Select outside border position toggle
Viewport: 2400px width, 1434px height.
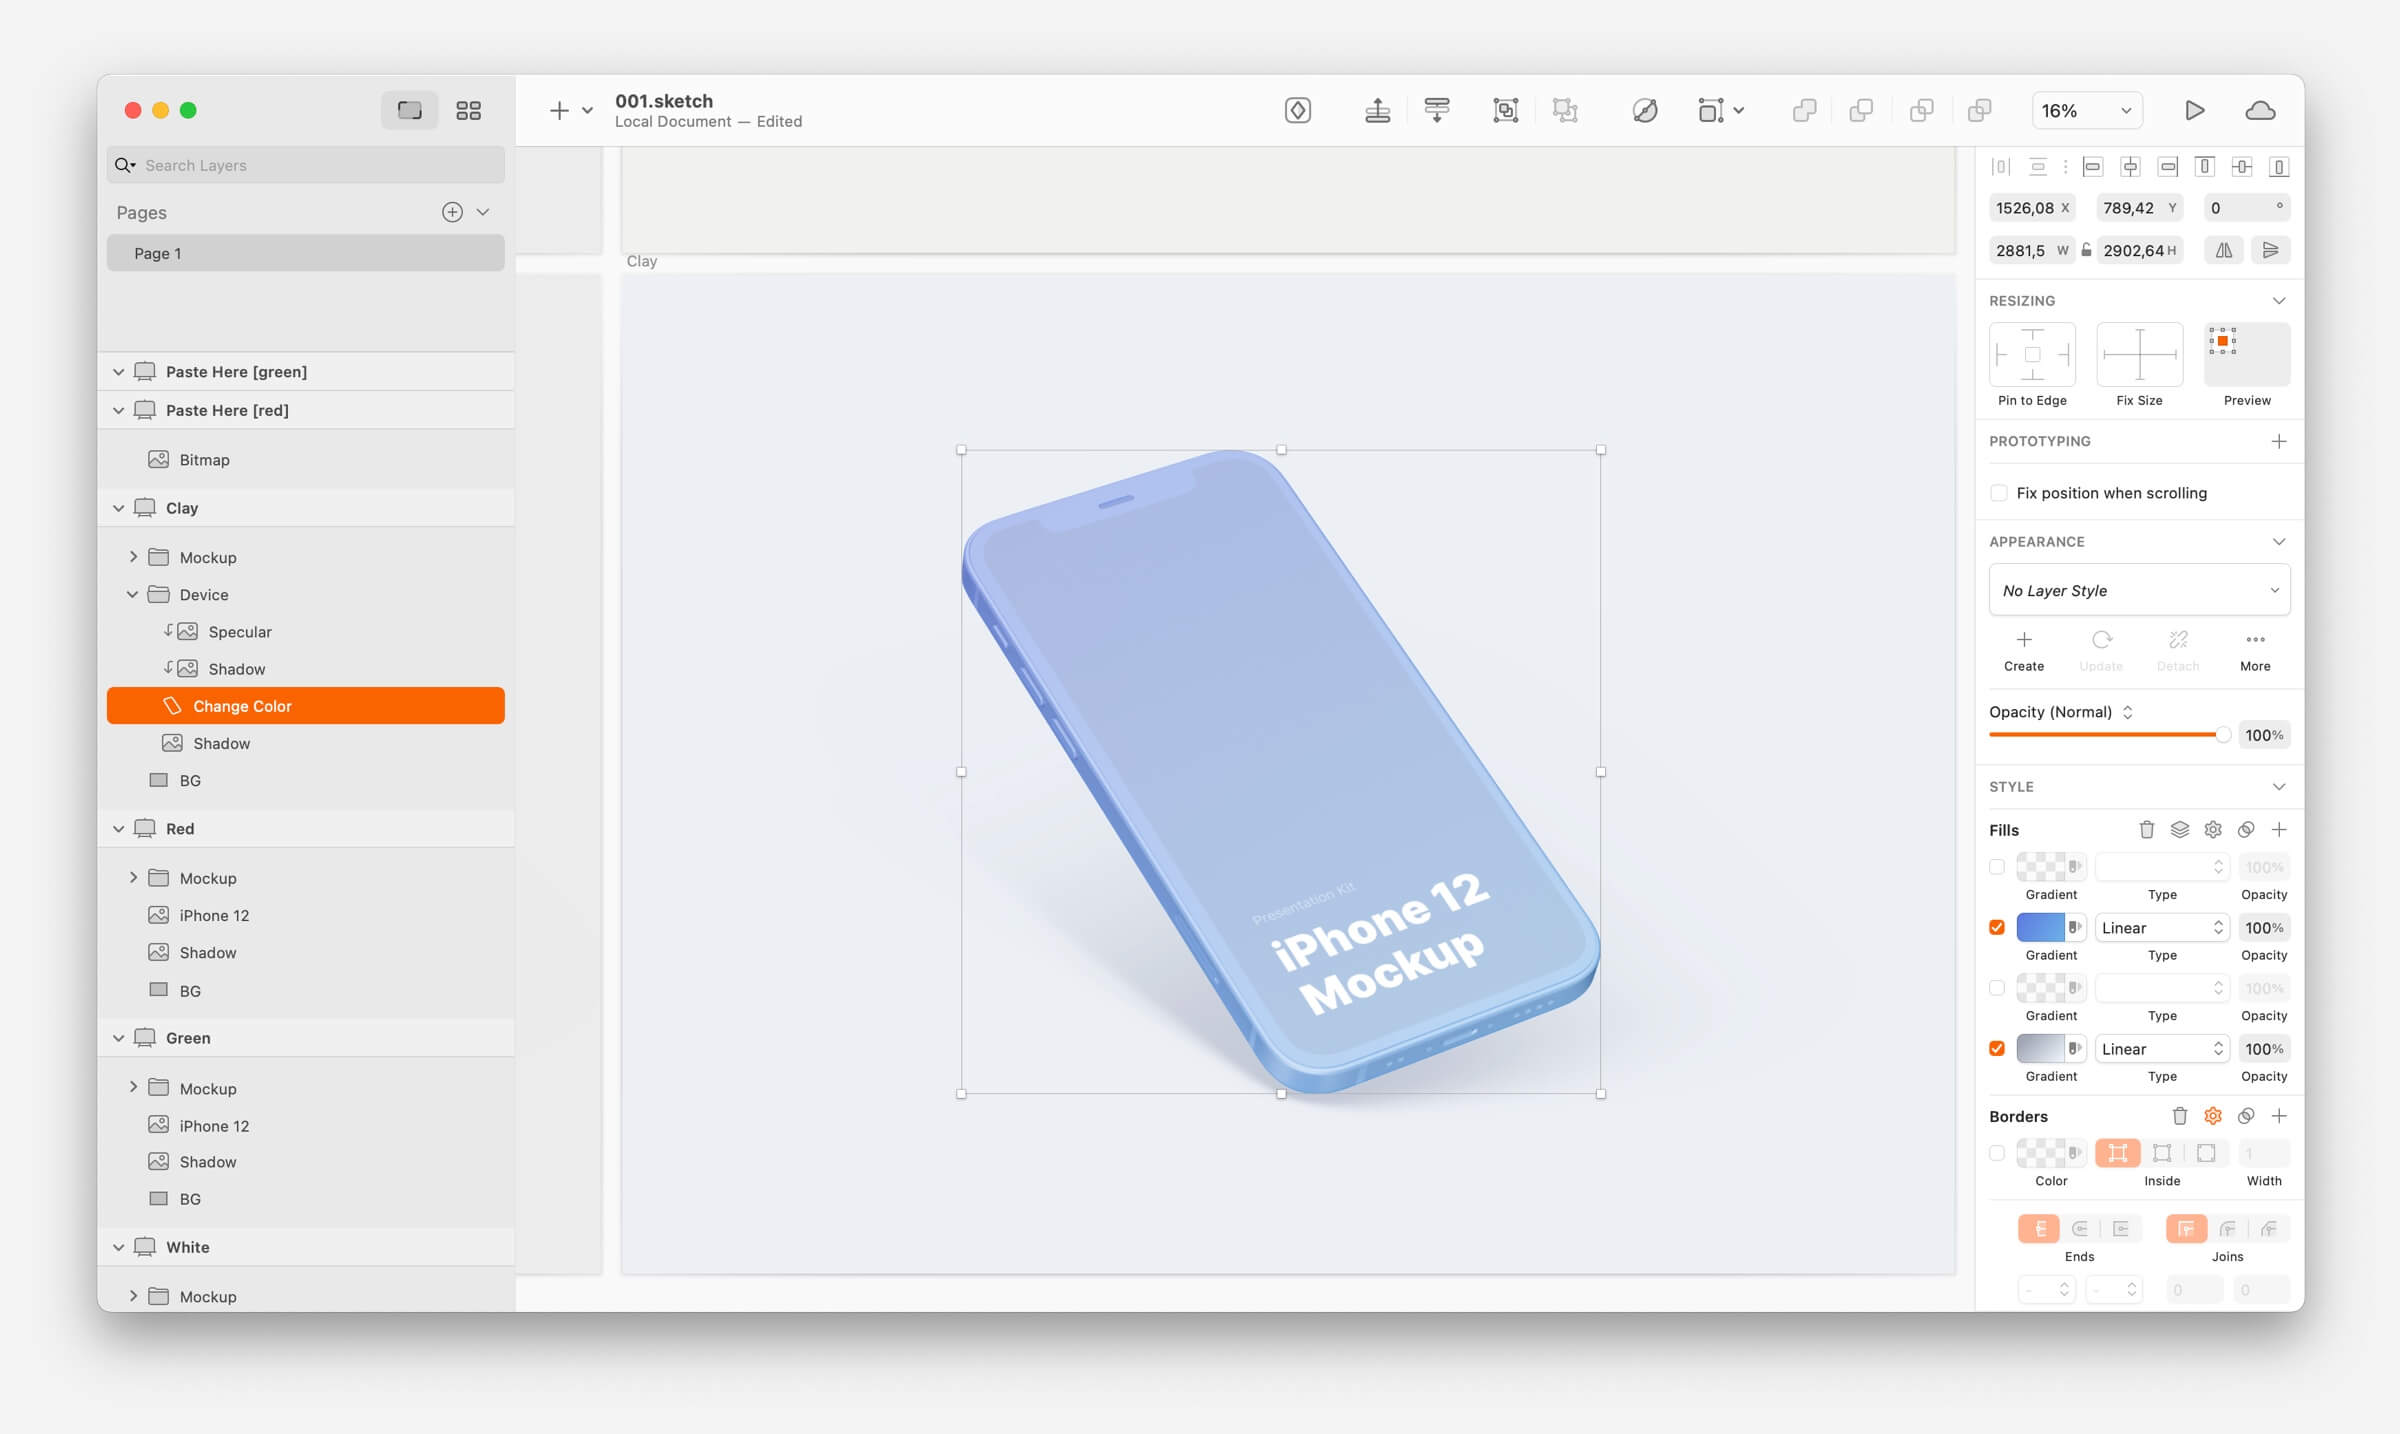click(2206, 1153)
